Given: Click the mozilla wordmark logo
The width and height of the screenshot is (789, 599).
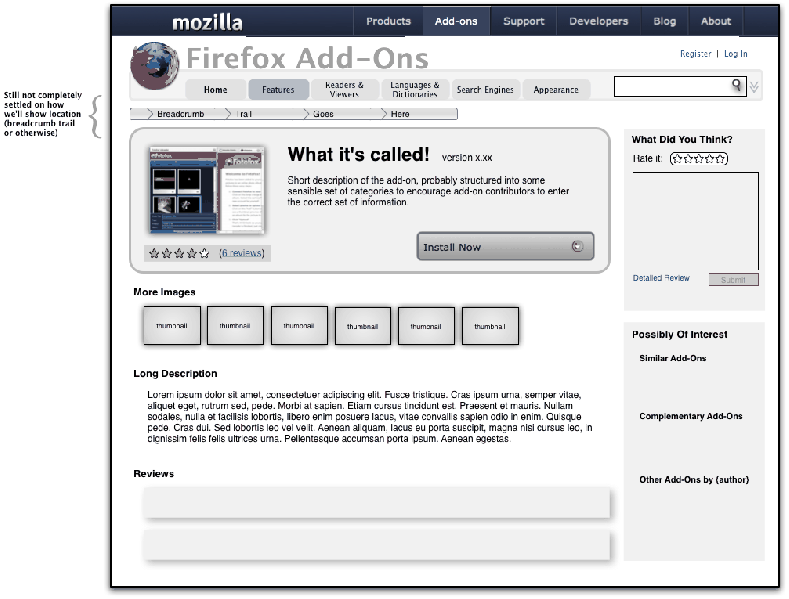Looking at the screenshot, I should 207,22.
